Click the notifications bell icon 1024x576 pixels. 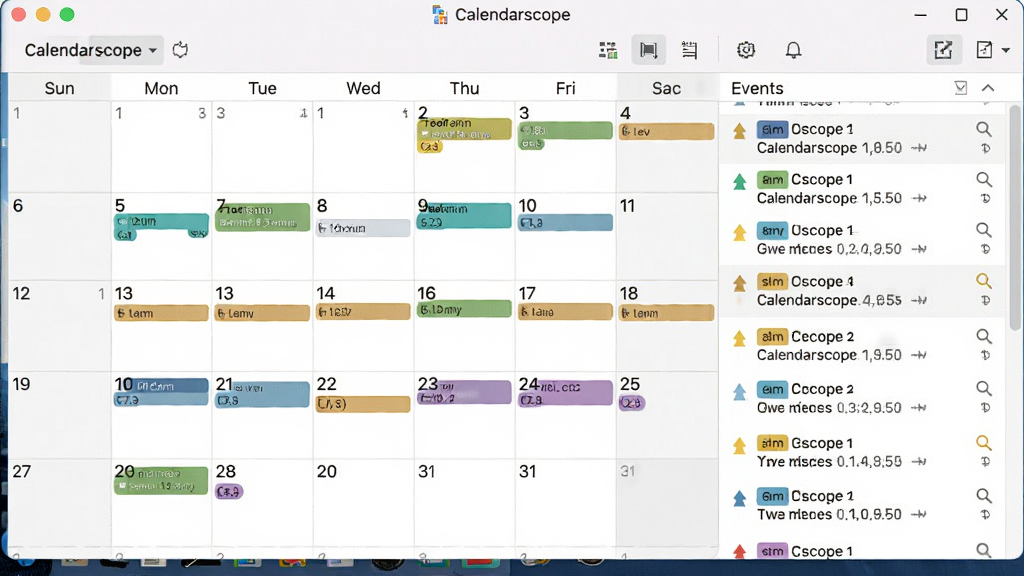pos(793,50)
